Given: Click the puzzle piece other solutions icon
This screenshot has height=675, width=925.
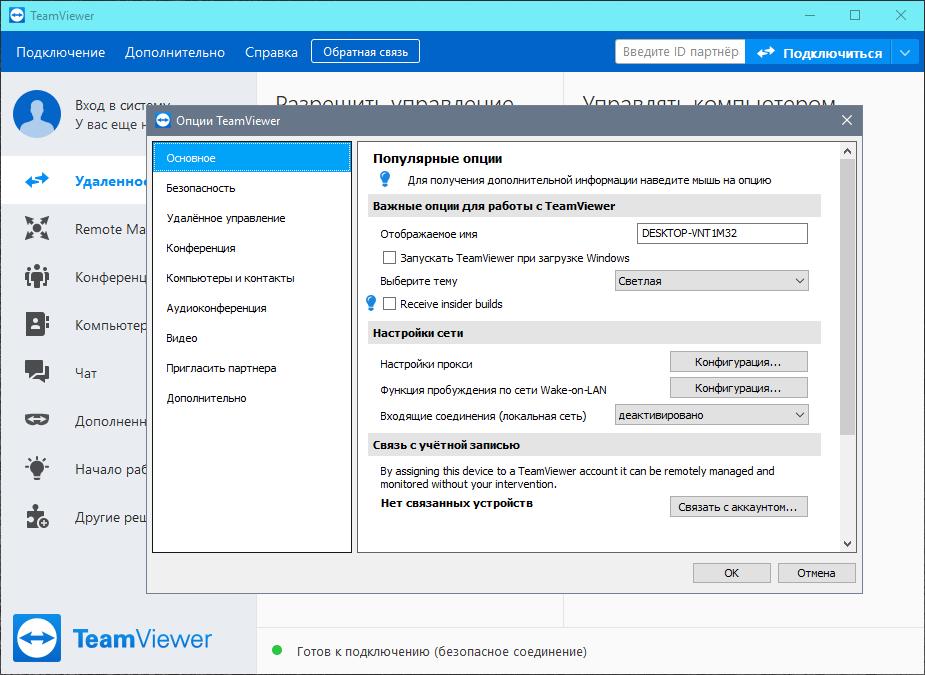Looking at the screenshot, I should coord(37,517).
